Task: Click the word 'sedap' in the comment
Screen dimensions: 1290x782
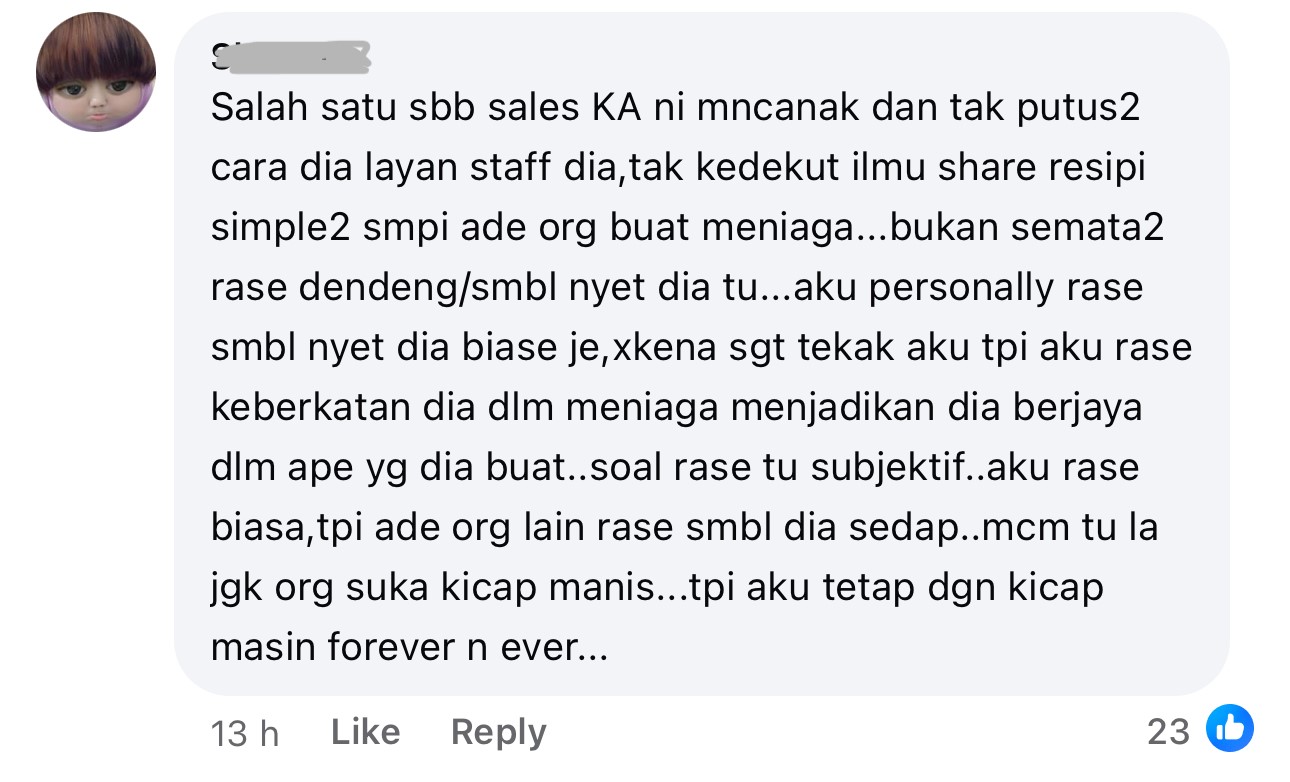Action: click(906, 528)
